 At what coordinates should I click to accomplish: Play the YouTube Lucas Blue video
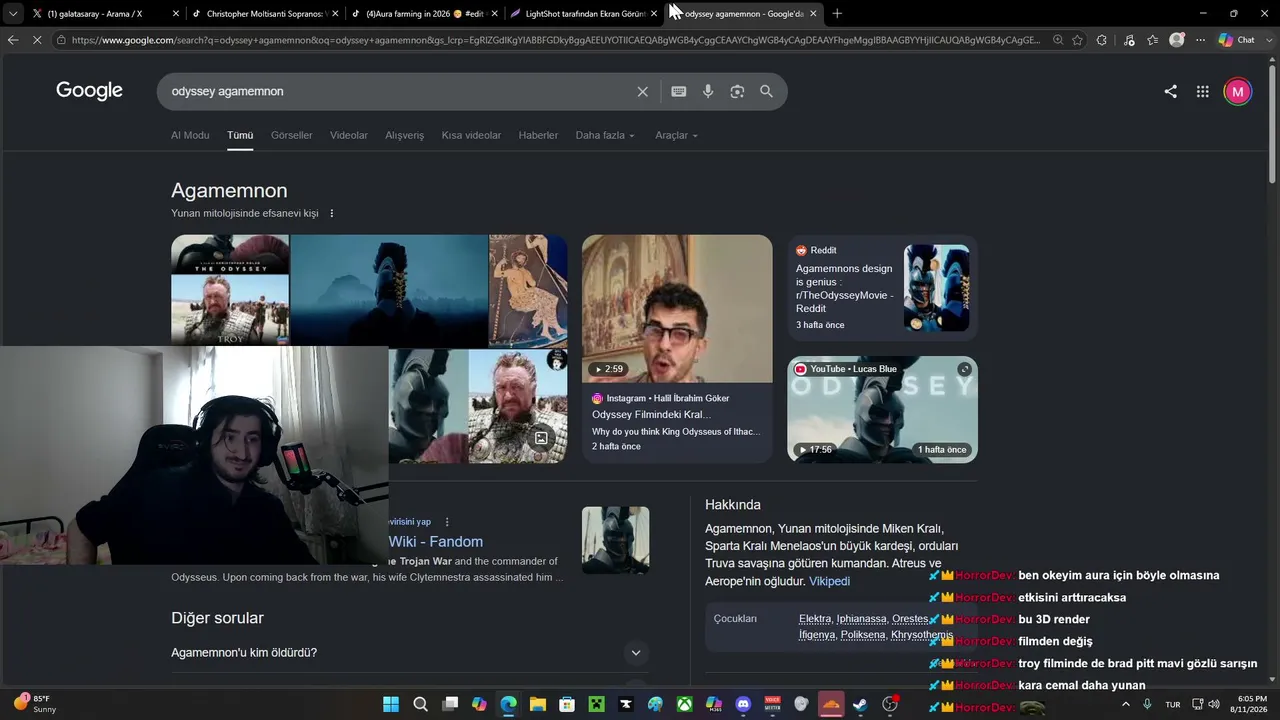[x=882, y=409]
